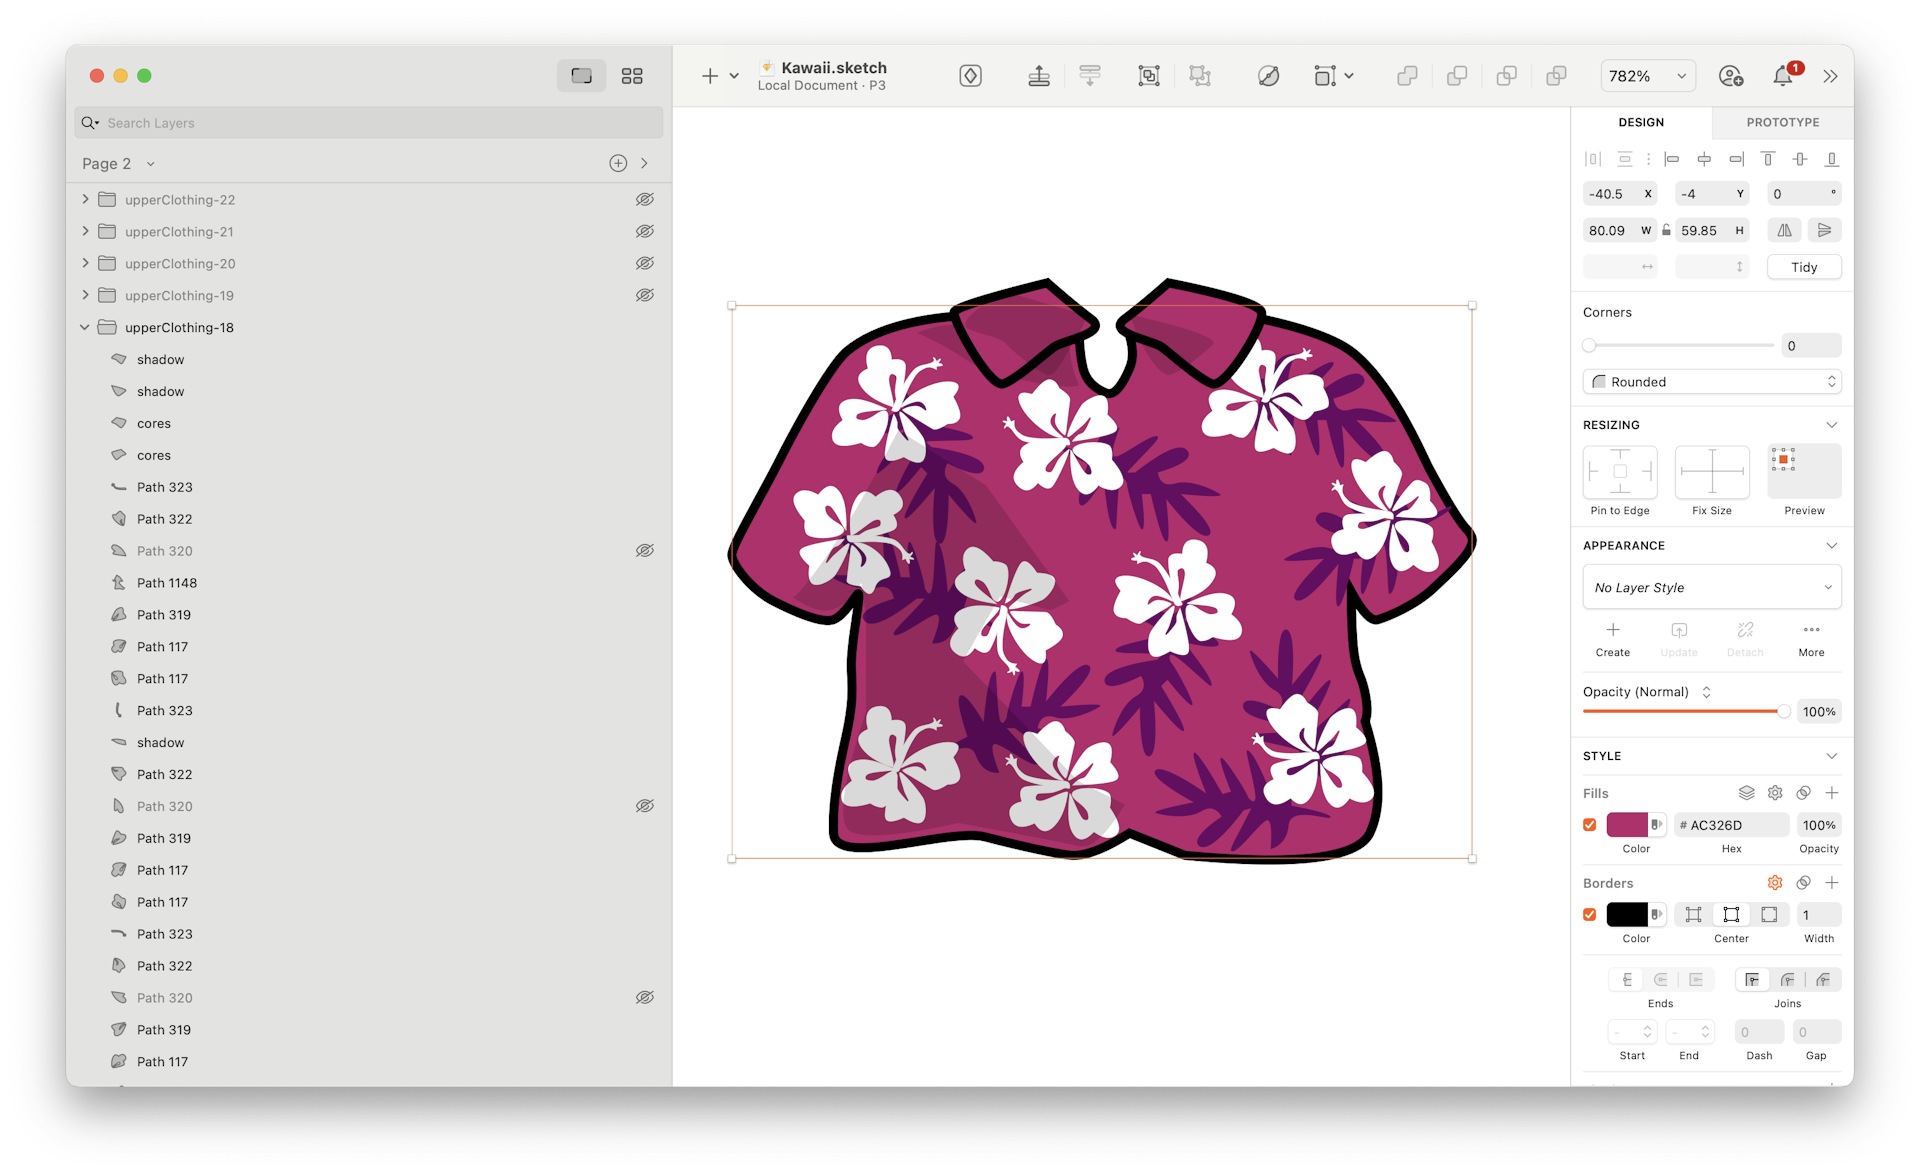Screen dimensions: 1920x1174
Task: Open the 782% zoom dropdown
Action: click(x=1647, y=75)
